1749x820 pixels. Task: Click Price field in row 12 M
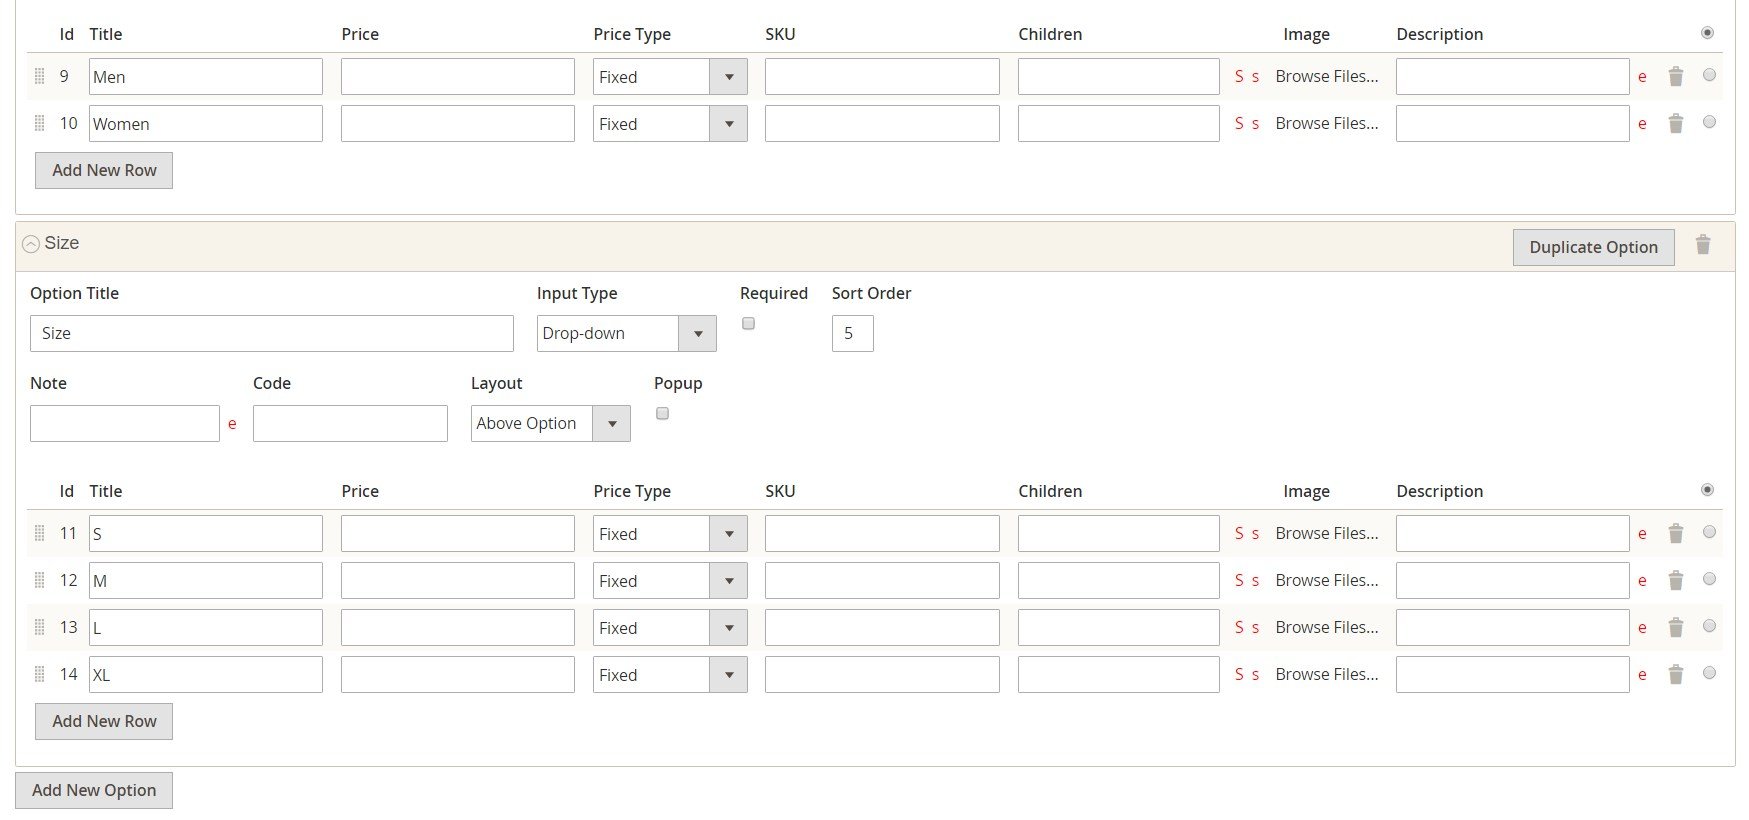coord(458,581)
